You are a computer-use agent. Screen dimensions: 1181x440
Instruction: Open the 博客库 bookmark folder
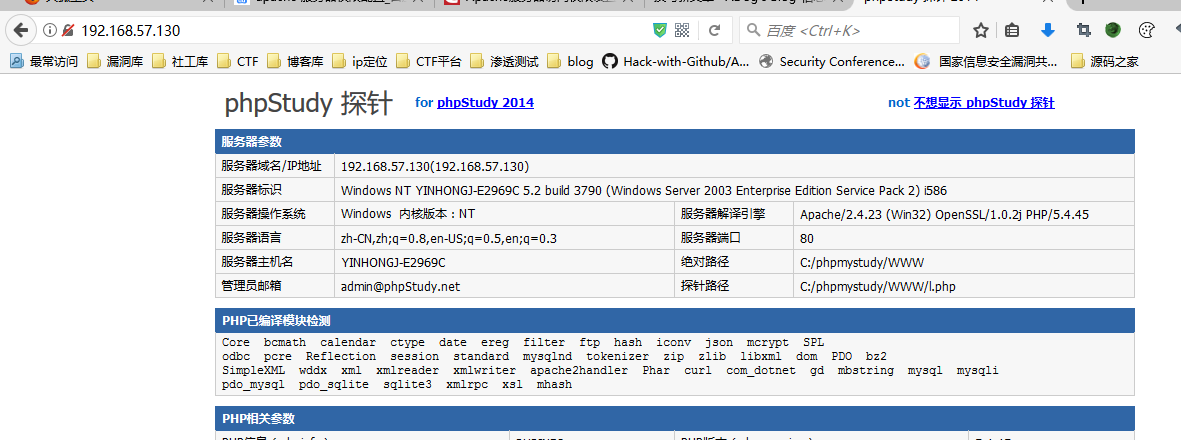pos(294,62)
